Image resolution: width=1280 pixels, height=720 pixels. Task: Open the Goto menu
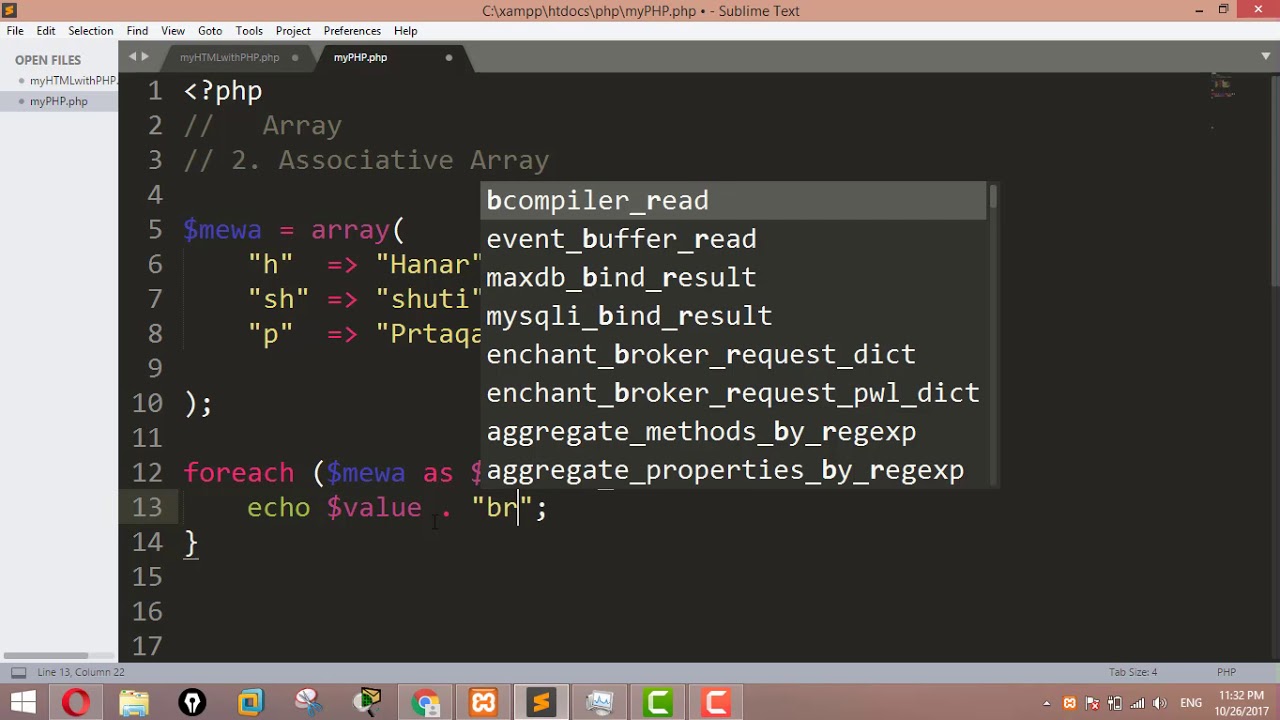pos(210,31)
